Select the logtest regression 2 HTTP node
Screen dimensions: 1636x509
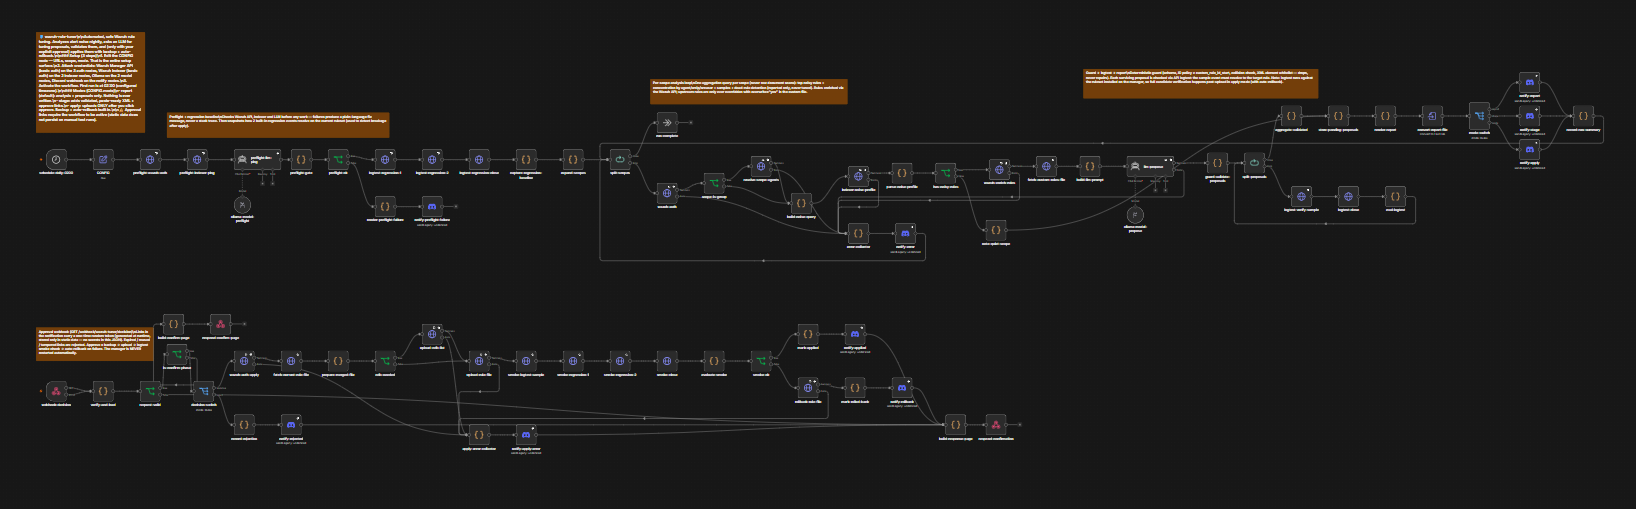(x=432, y=159)
